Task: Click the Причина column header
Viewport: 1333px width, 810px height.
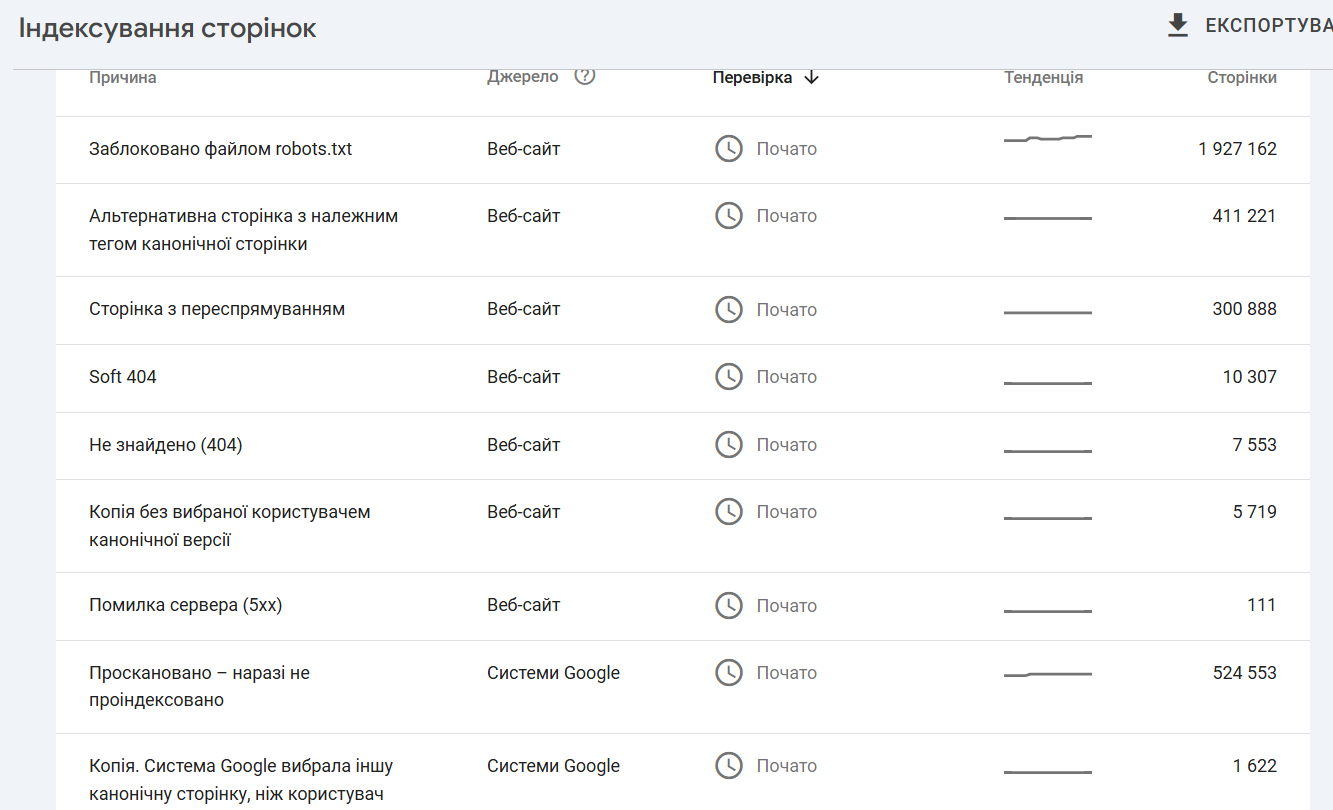Action: 123,77
